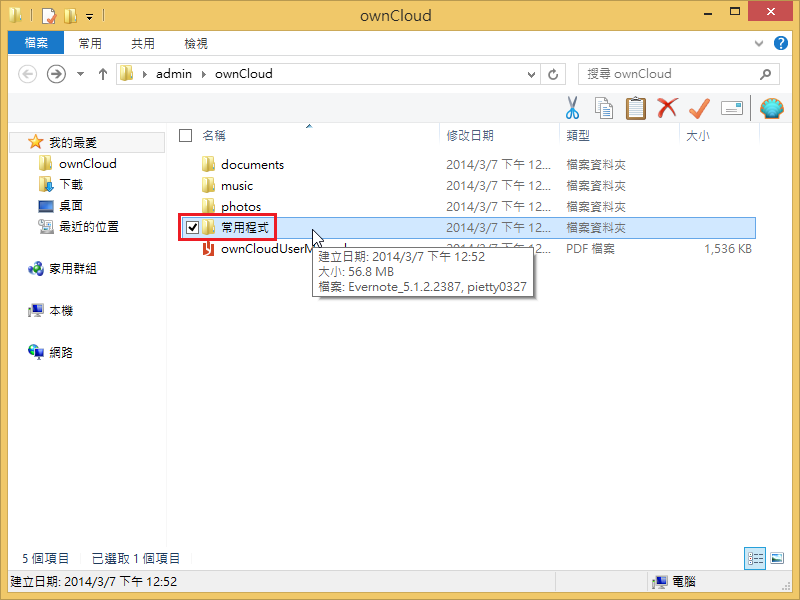Click admin in the breadcrumb path

click(x=173, y=74)
